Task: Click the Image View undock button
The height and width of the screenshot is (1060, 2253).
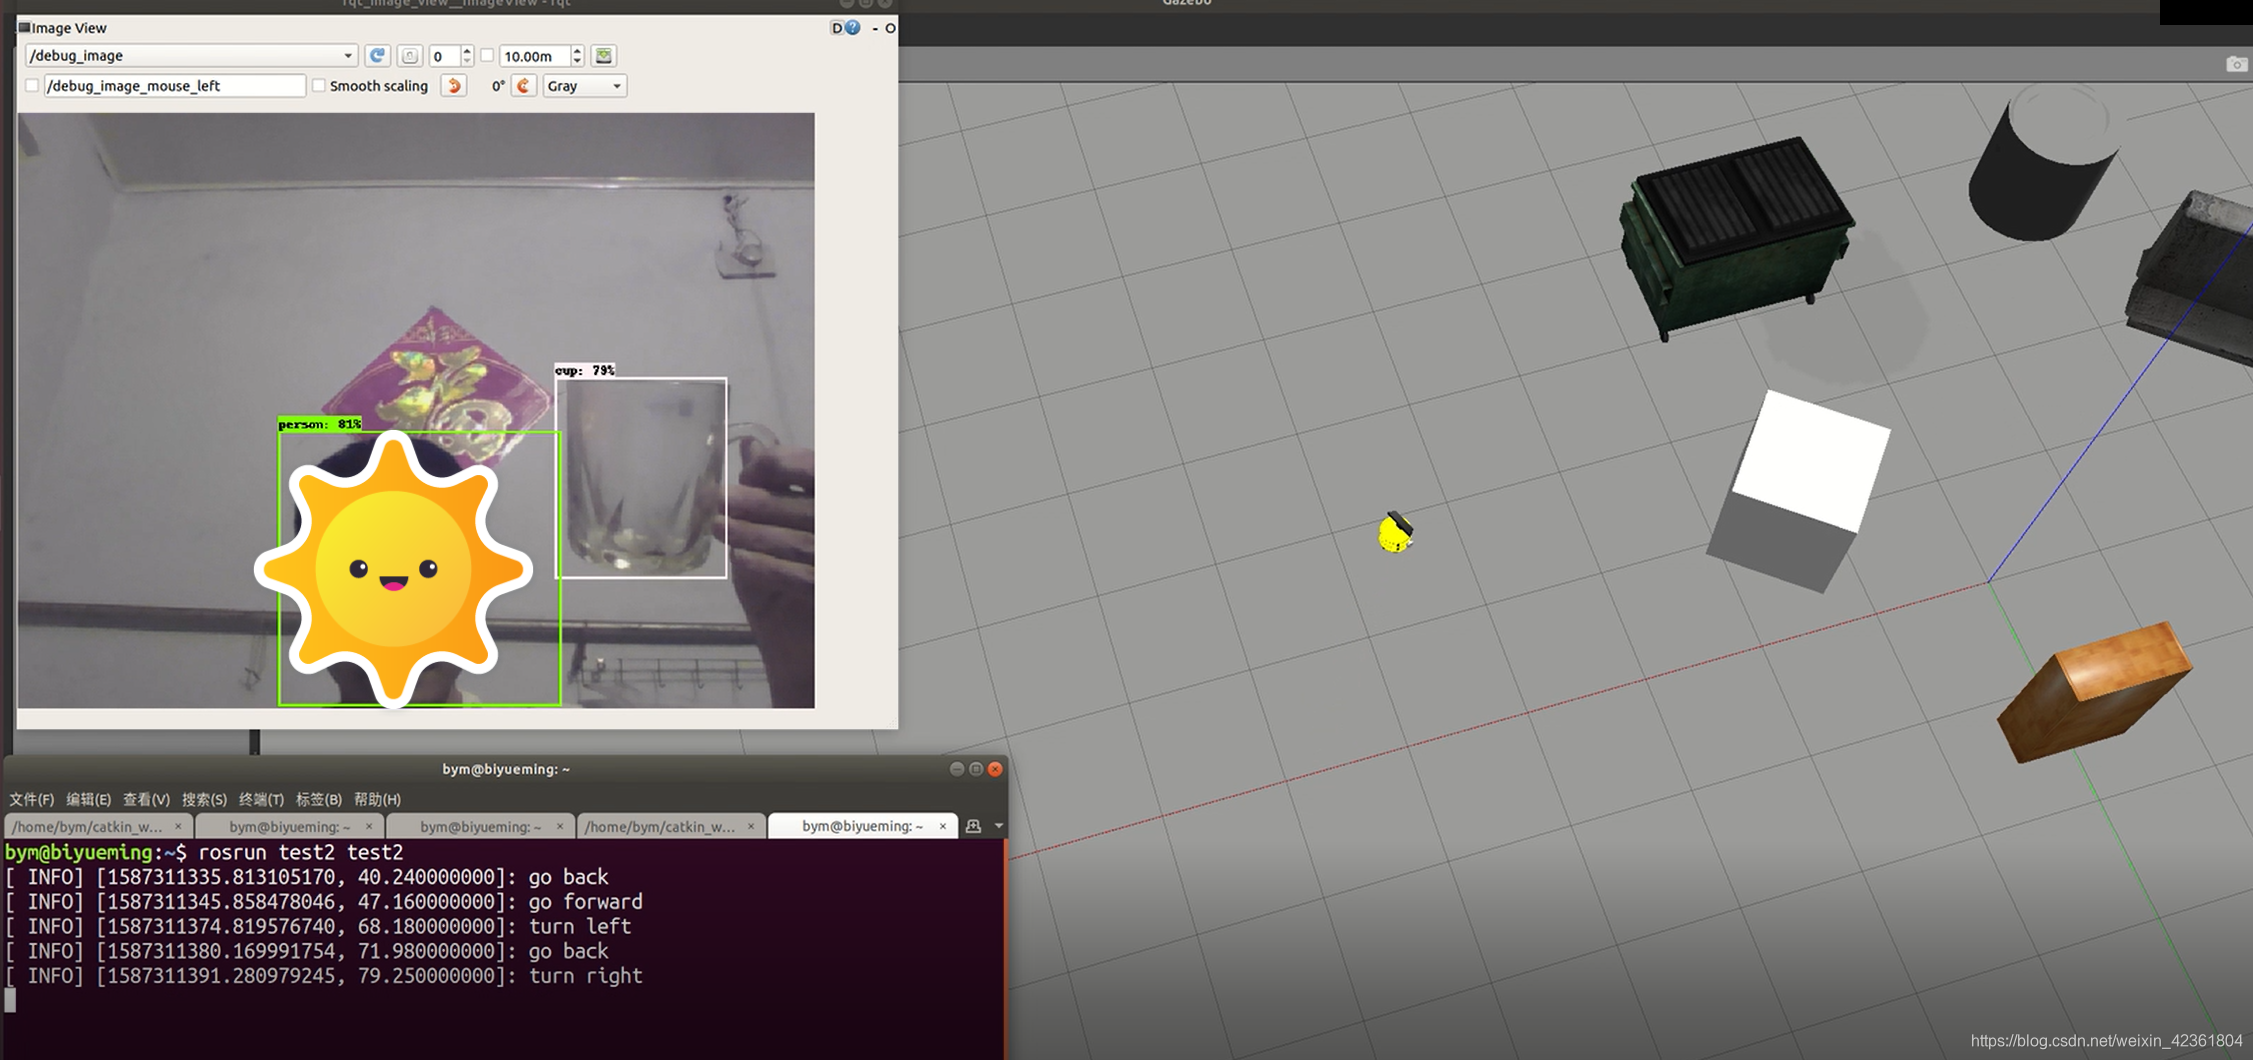Action: tap(875, 29)
